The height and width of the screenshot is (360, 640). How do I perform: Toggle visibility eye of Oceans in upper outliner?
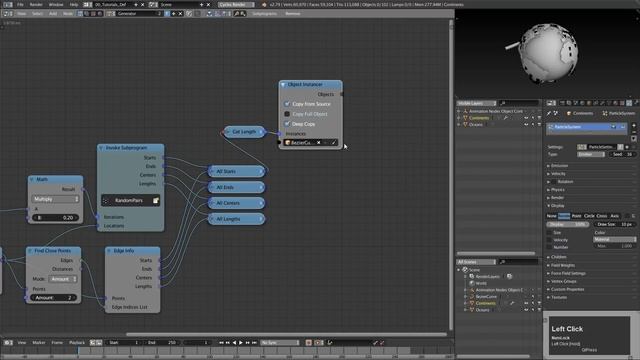coord(526,125)
